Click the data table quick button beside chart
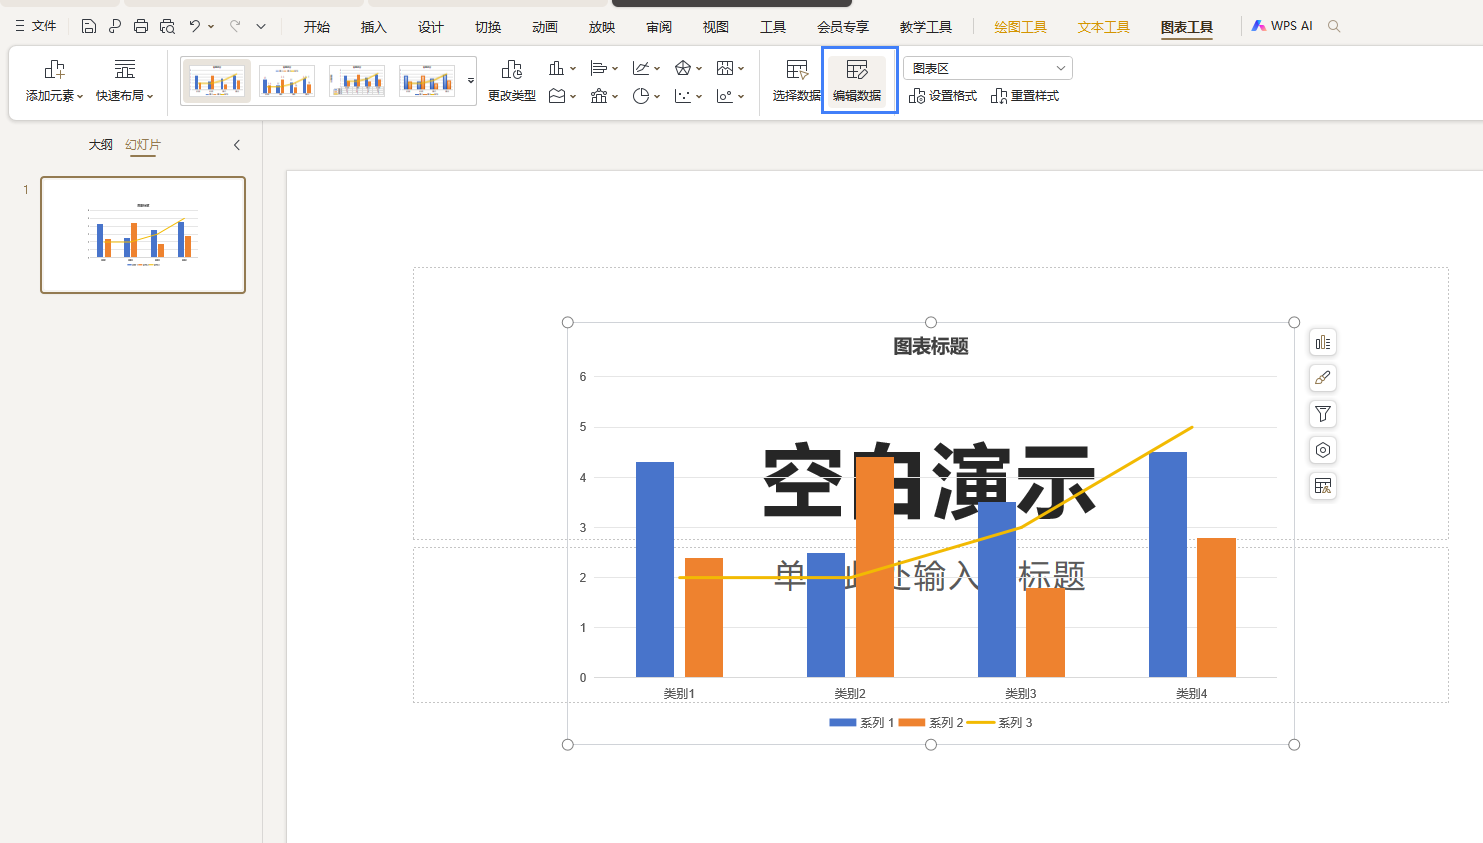Viewport: 1483px width, 843px height. coord(1323,486)
